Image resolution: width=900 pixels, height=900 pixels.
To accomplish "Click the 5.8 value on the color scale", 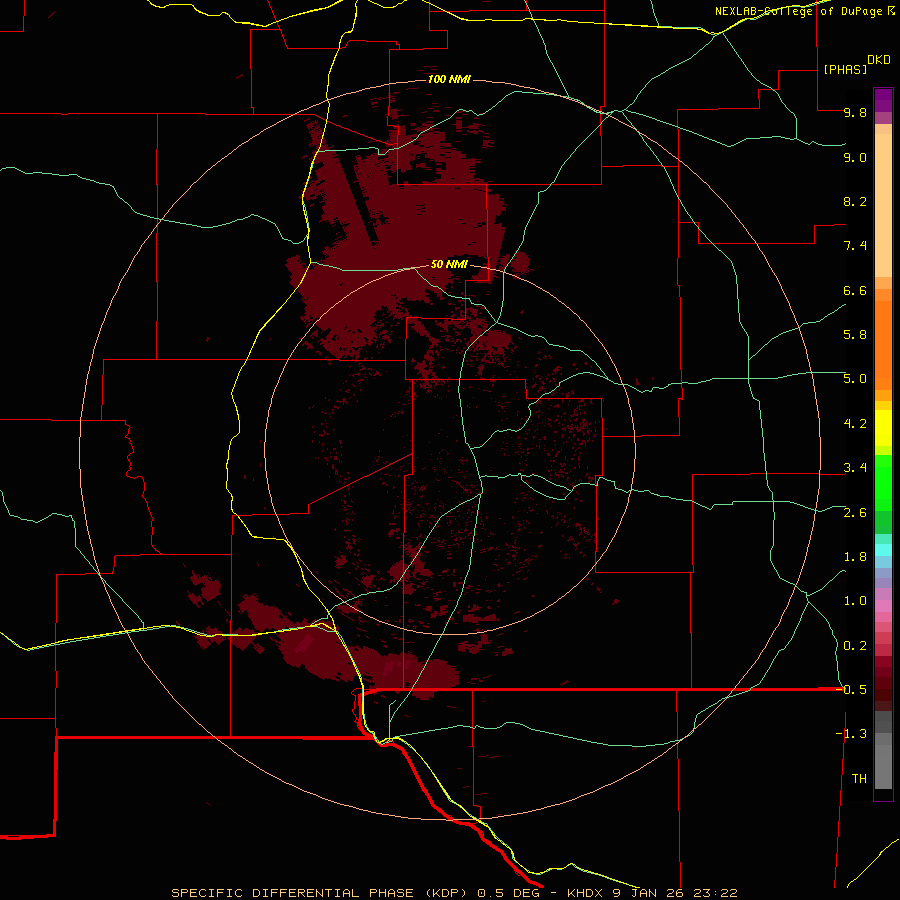I will (855, 335).
